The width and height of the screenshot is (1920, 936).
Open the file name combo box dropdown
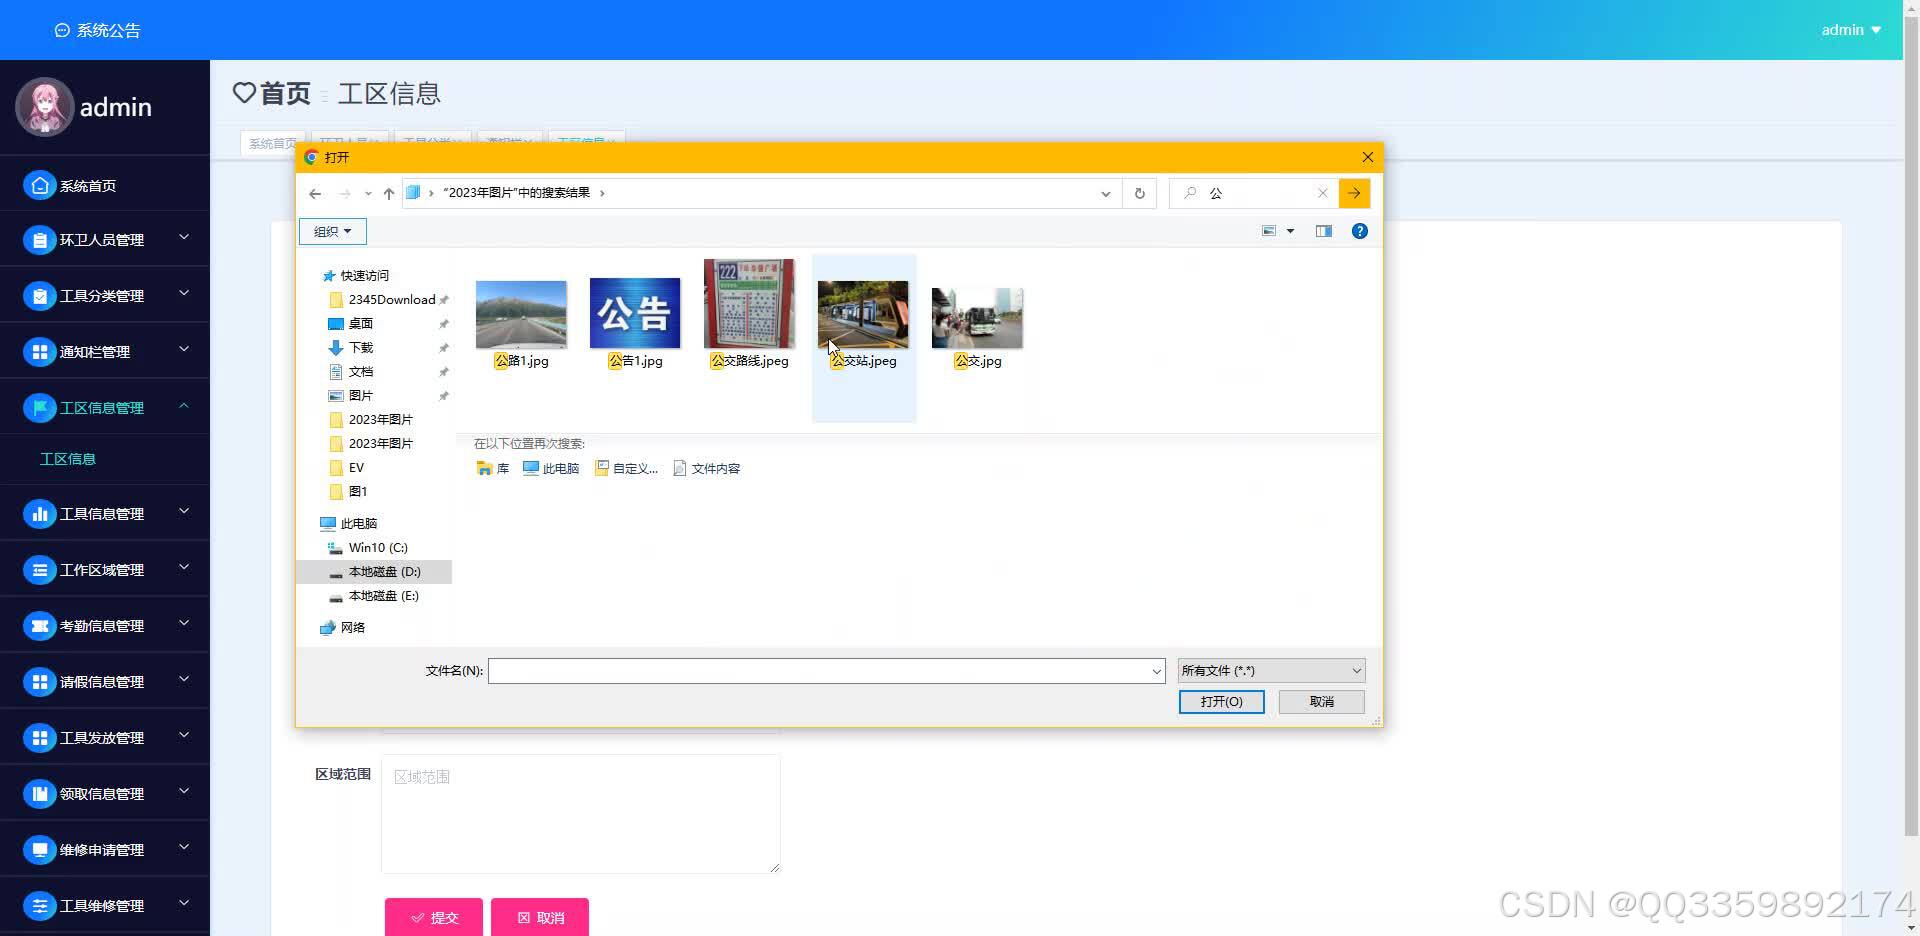pyautogui.click(x=1156, y=671)
